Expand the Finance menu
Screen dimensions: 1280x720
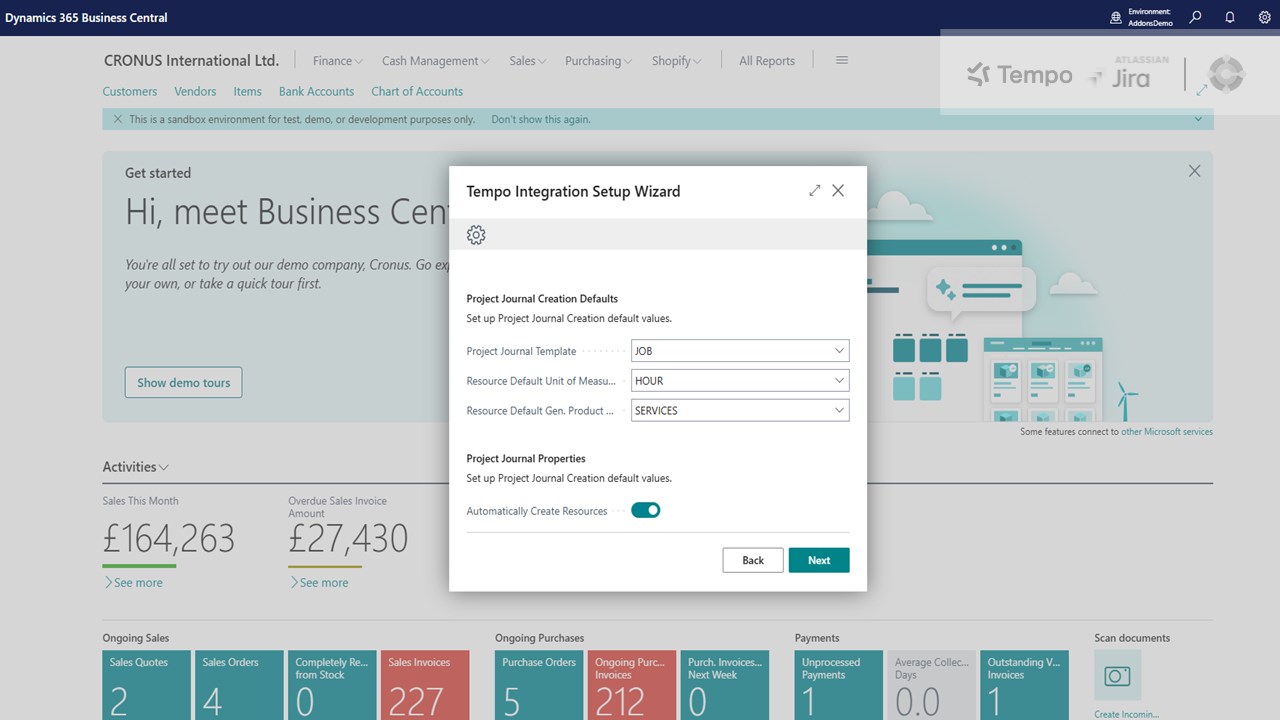337,61
